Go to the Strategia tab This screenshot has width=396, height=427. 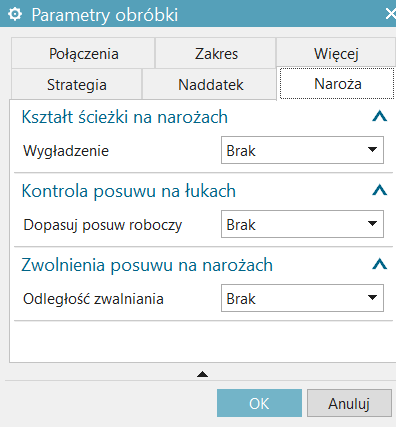pyautogui.click(x=77, y=84)
